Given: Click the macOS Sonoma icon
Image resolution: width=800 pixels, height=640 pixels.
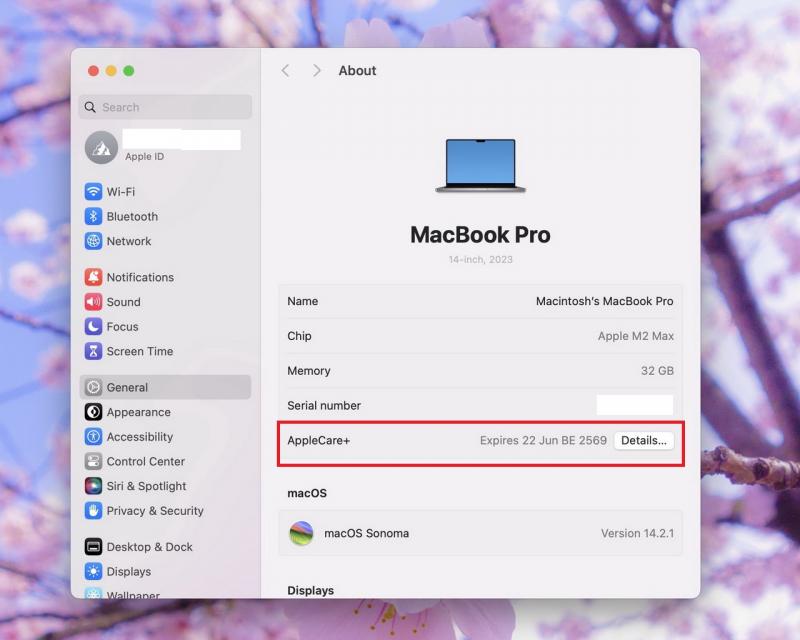Looking at the screenshot, I should tap(301, 533).
